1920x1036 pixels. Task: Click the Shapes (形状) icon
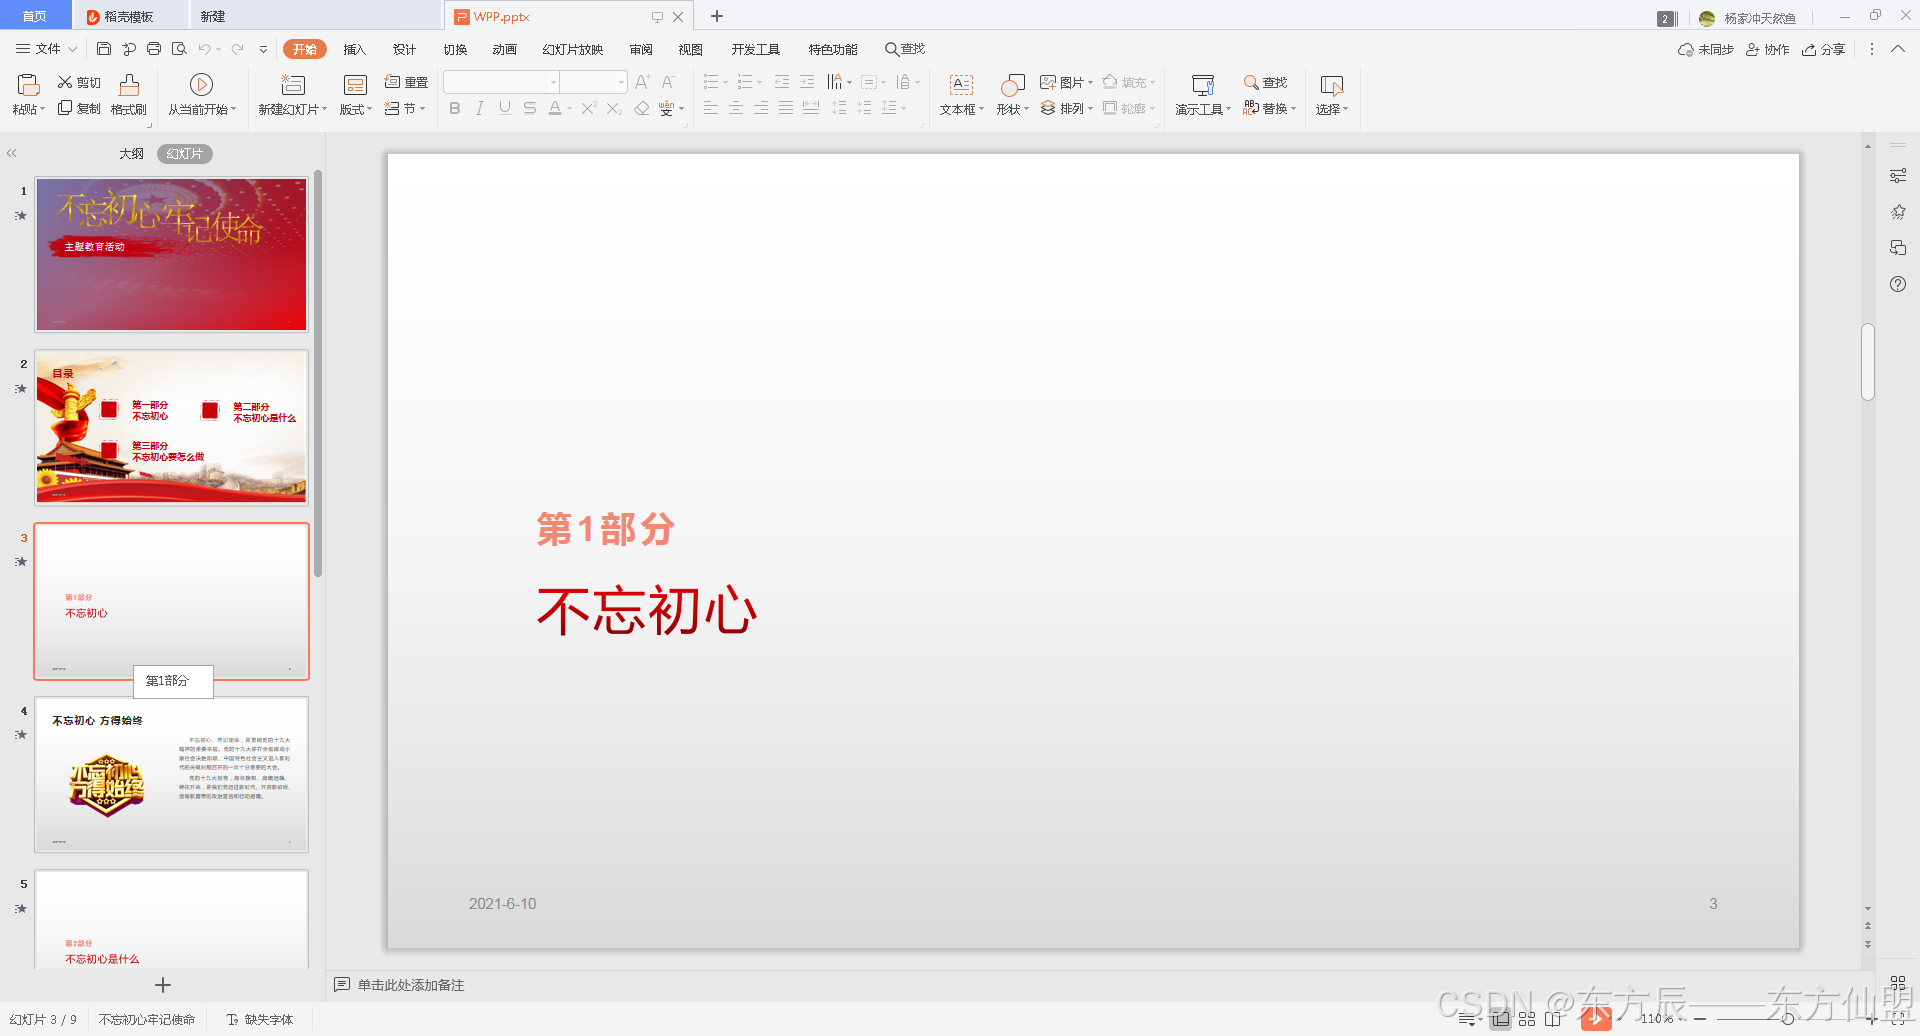[1013, 85]
